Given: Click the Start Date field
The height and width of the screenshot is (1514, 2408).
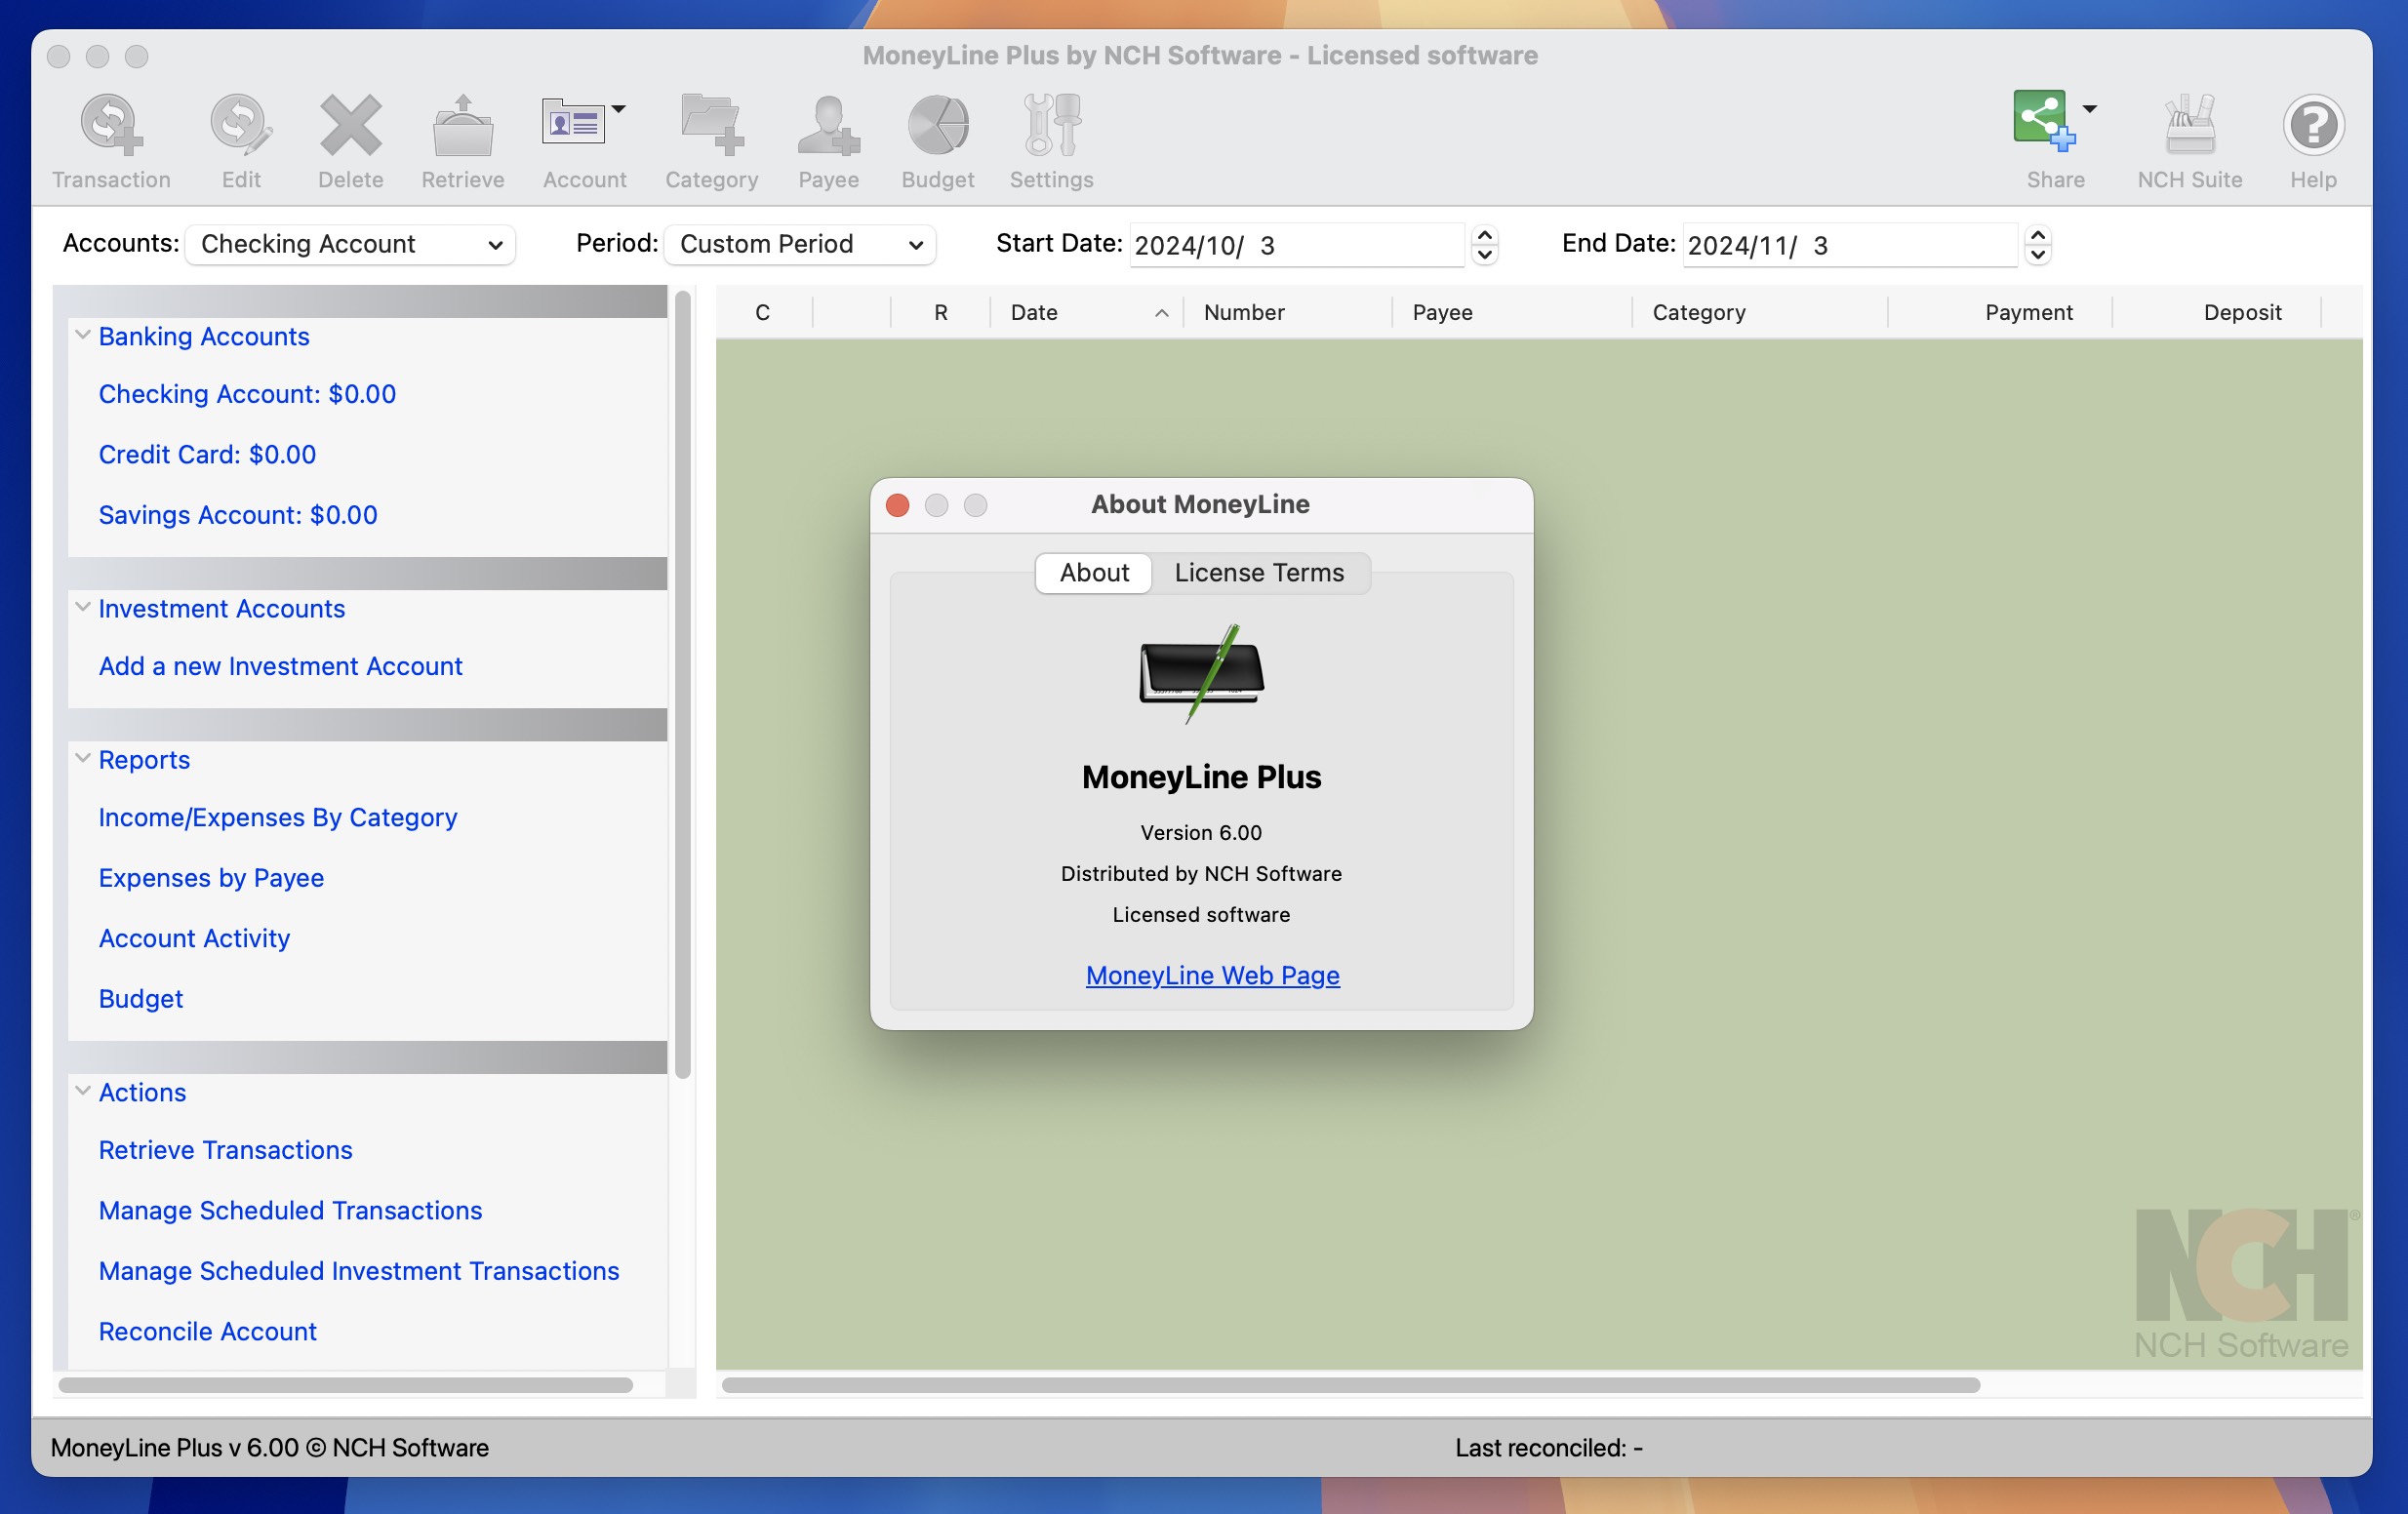Looking at the screenshot, I should tap(1297, 245).
